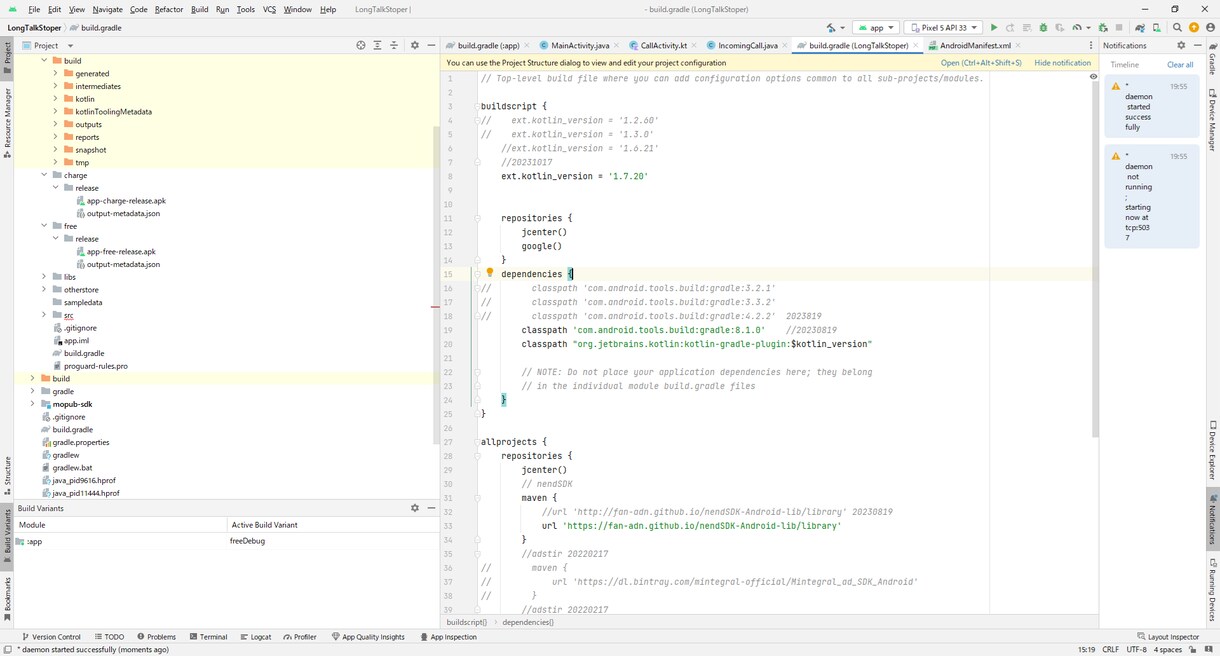Image resolution: width=1220 pixels, height=656 pixels.
Task: Run the app with the green play icon
Action: coord(994,28)
